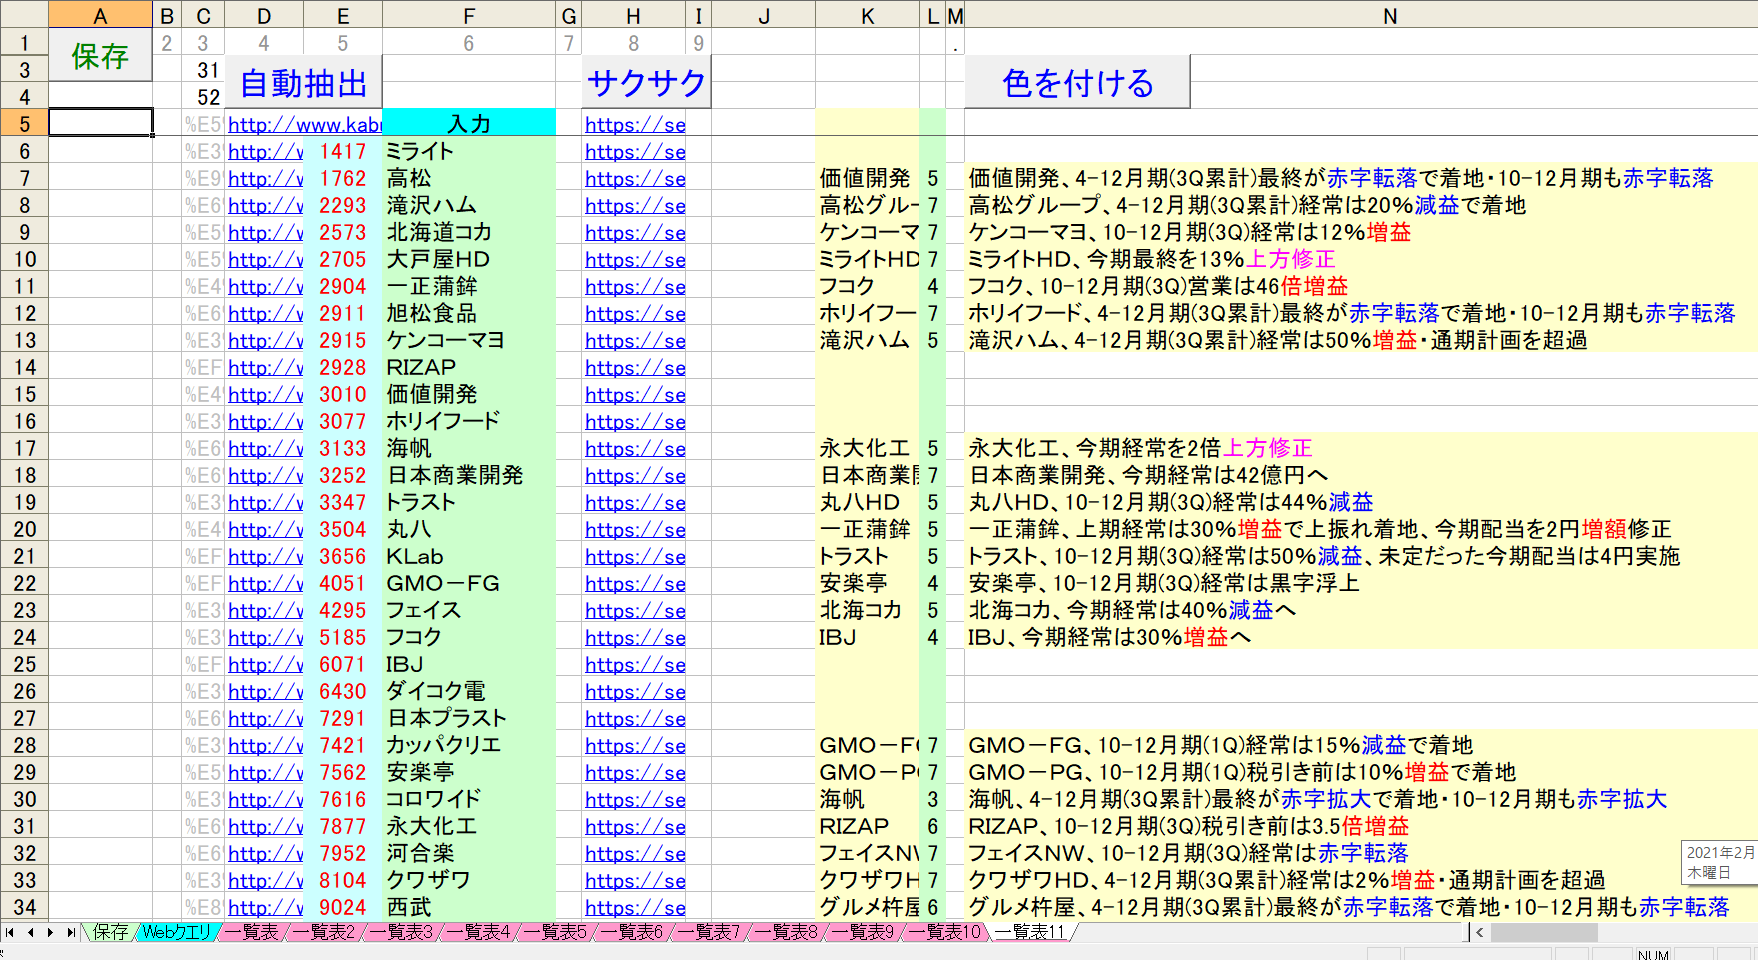Screen dimensions: 1758x960
Task: Click news text 滝沢ハム、4-12月期 in column N
Action: tap(1277, 340)
